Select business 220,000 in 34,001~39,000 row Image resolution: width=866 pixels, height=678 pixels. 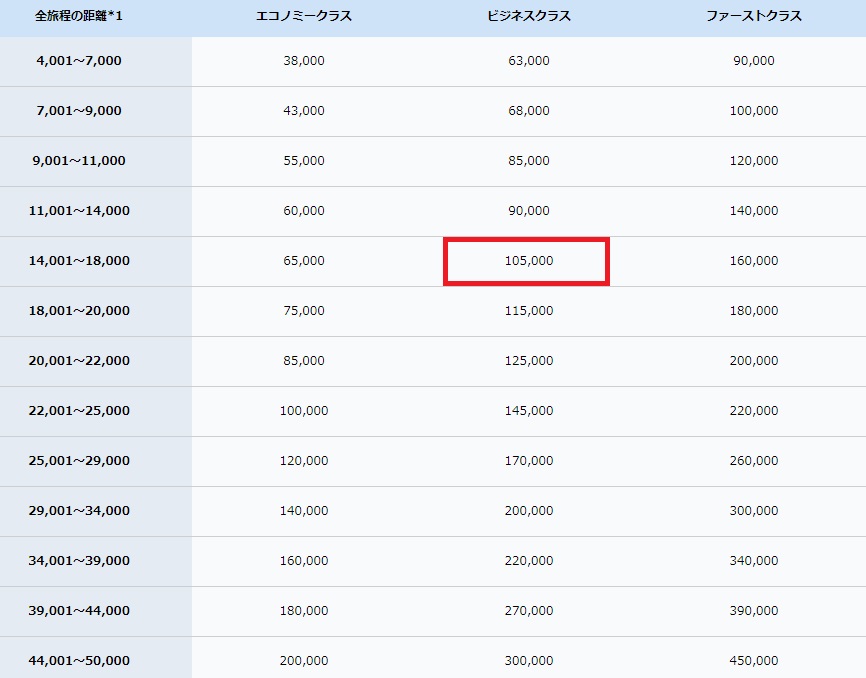[529, 560]
